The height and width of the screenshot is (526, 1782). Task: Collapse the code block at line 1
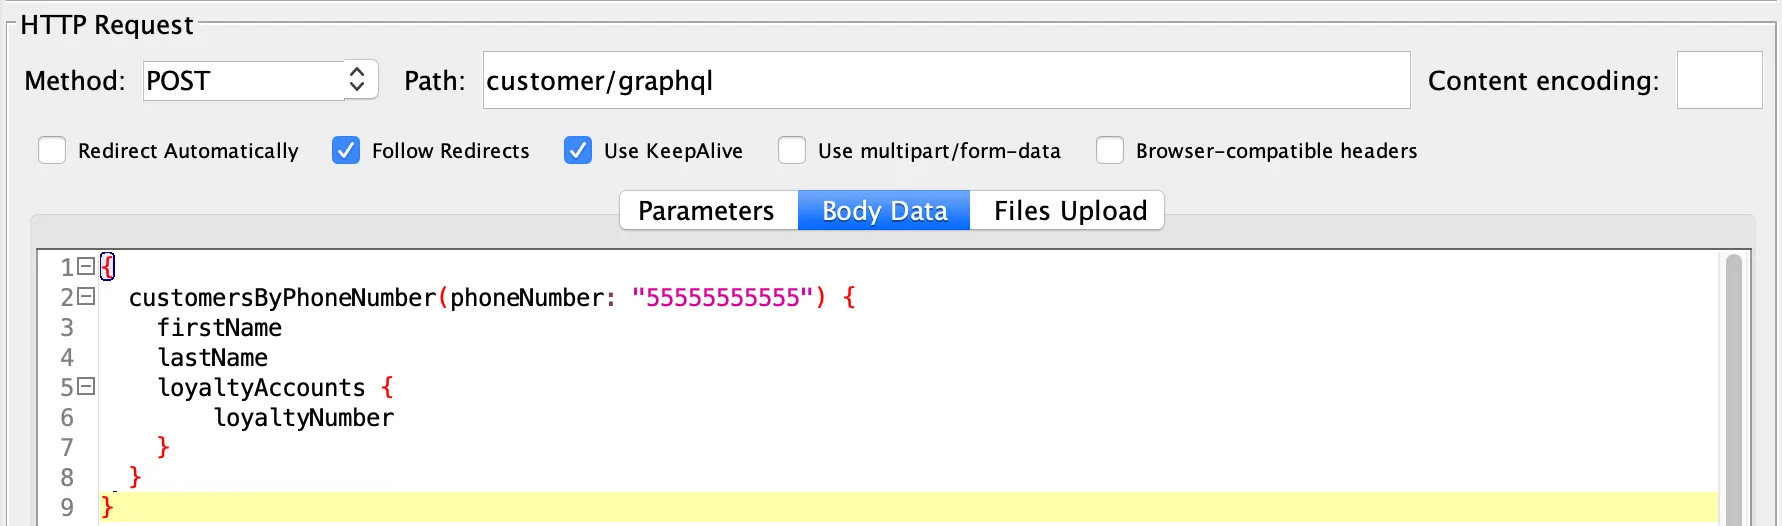tap(86, 267)
